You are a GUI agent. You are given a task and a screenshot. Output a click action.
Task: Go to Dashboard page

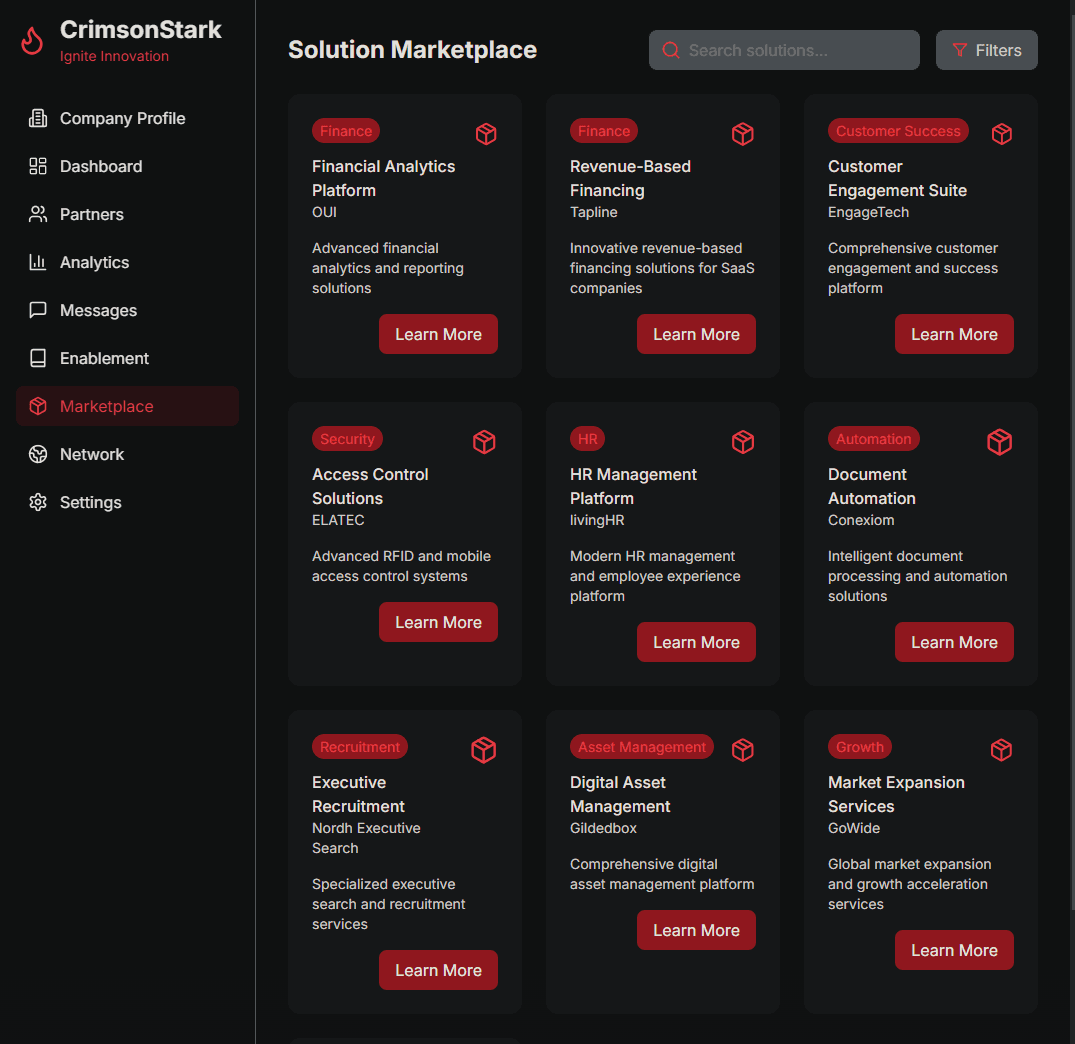click(x=128, y=167)
